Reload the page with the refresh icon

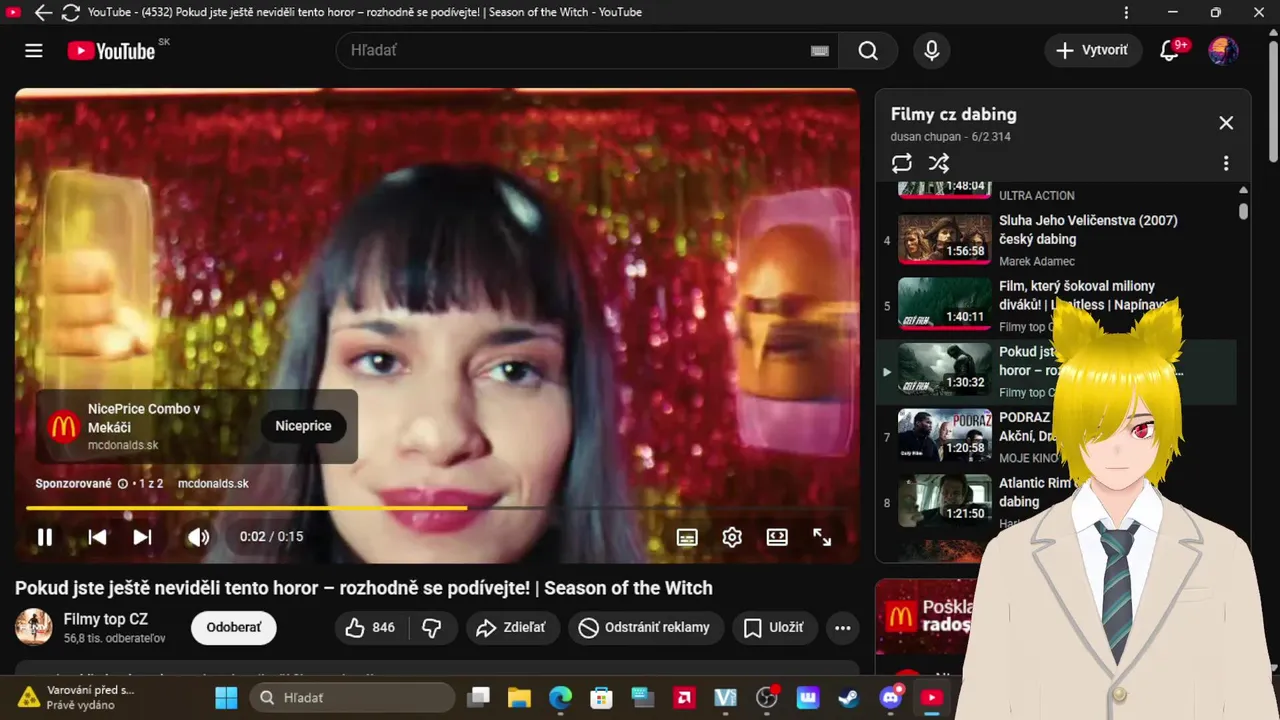click(x=70, y=13)
